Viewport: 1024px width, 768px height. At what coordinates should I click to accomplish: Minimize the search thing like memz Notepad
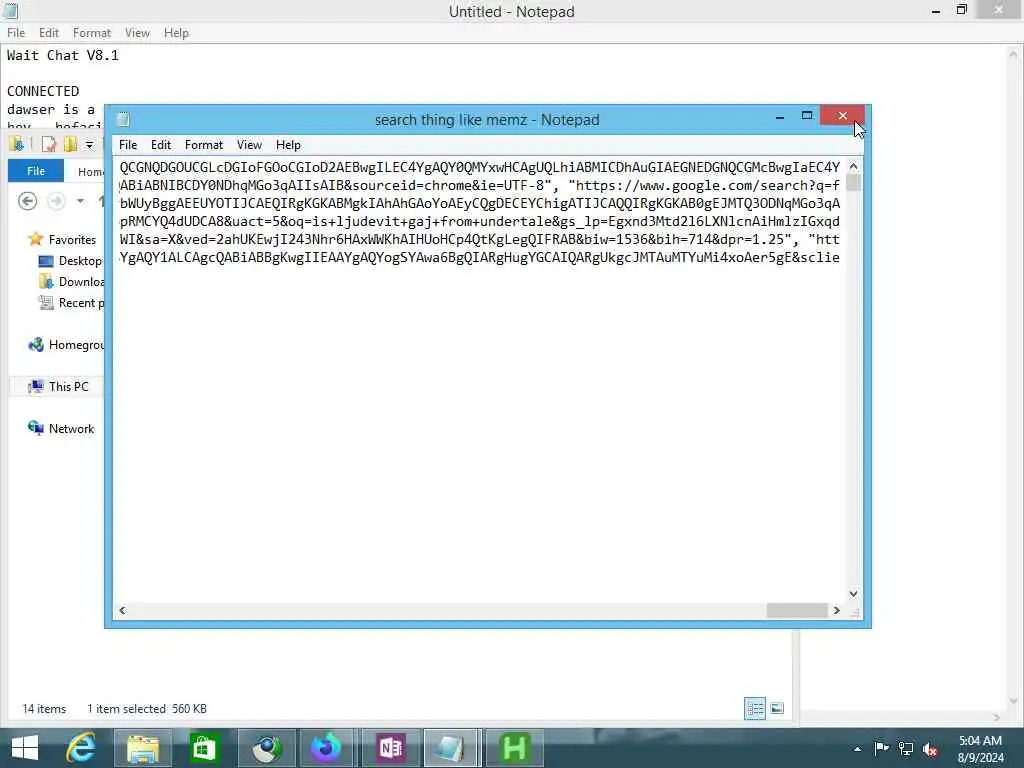click(x=780, y=116)
